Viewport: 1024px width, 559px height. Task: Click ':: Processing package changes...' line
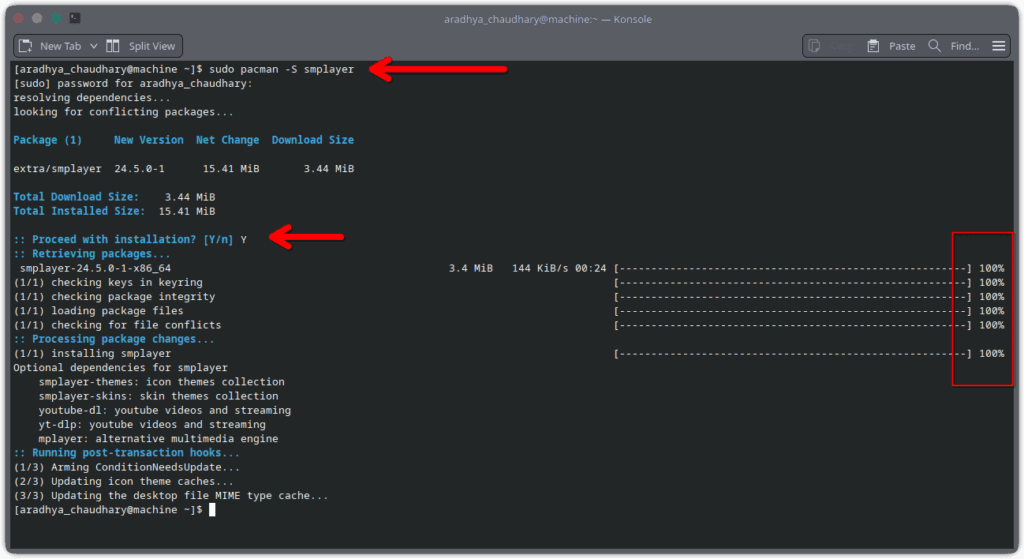tap(114, 340)
